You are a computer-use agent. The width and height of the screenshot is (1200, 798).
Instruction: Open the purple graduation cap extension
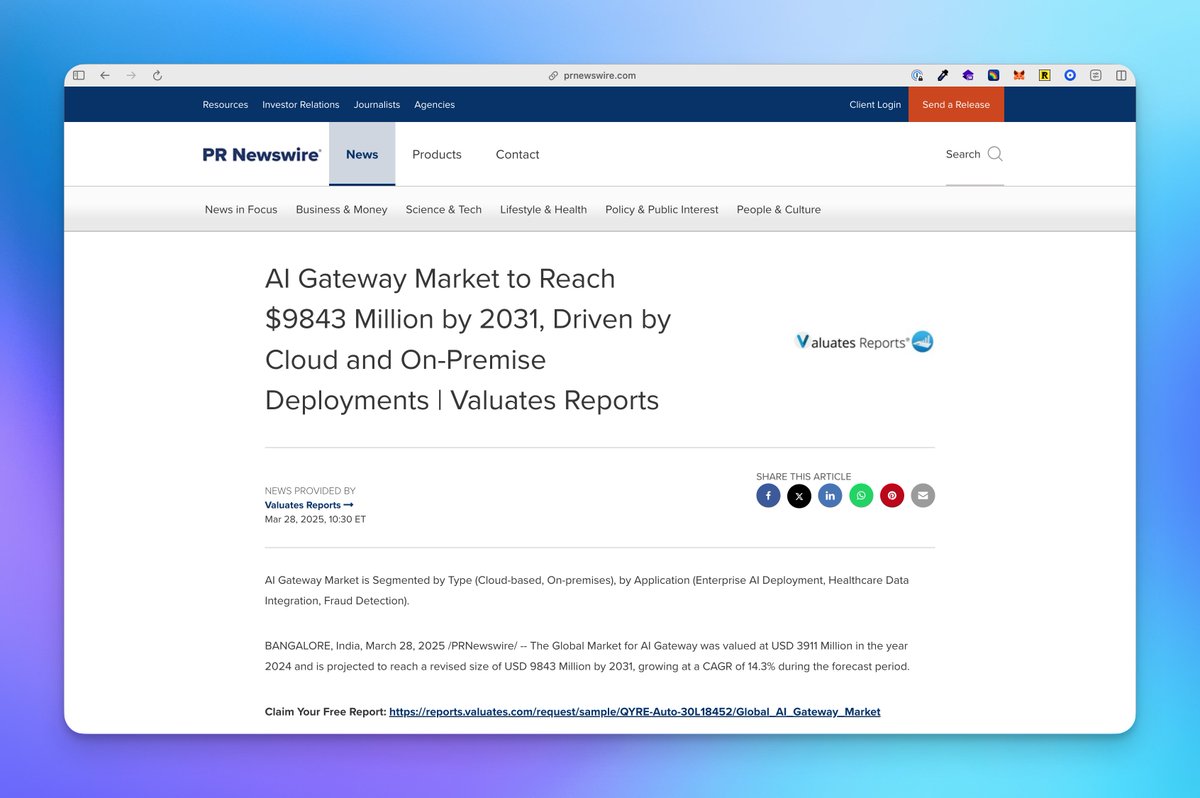968,75
